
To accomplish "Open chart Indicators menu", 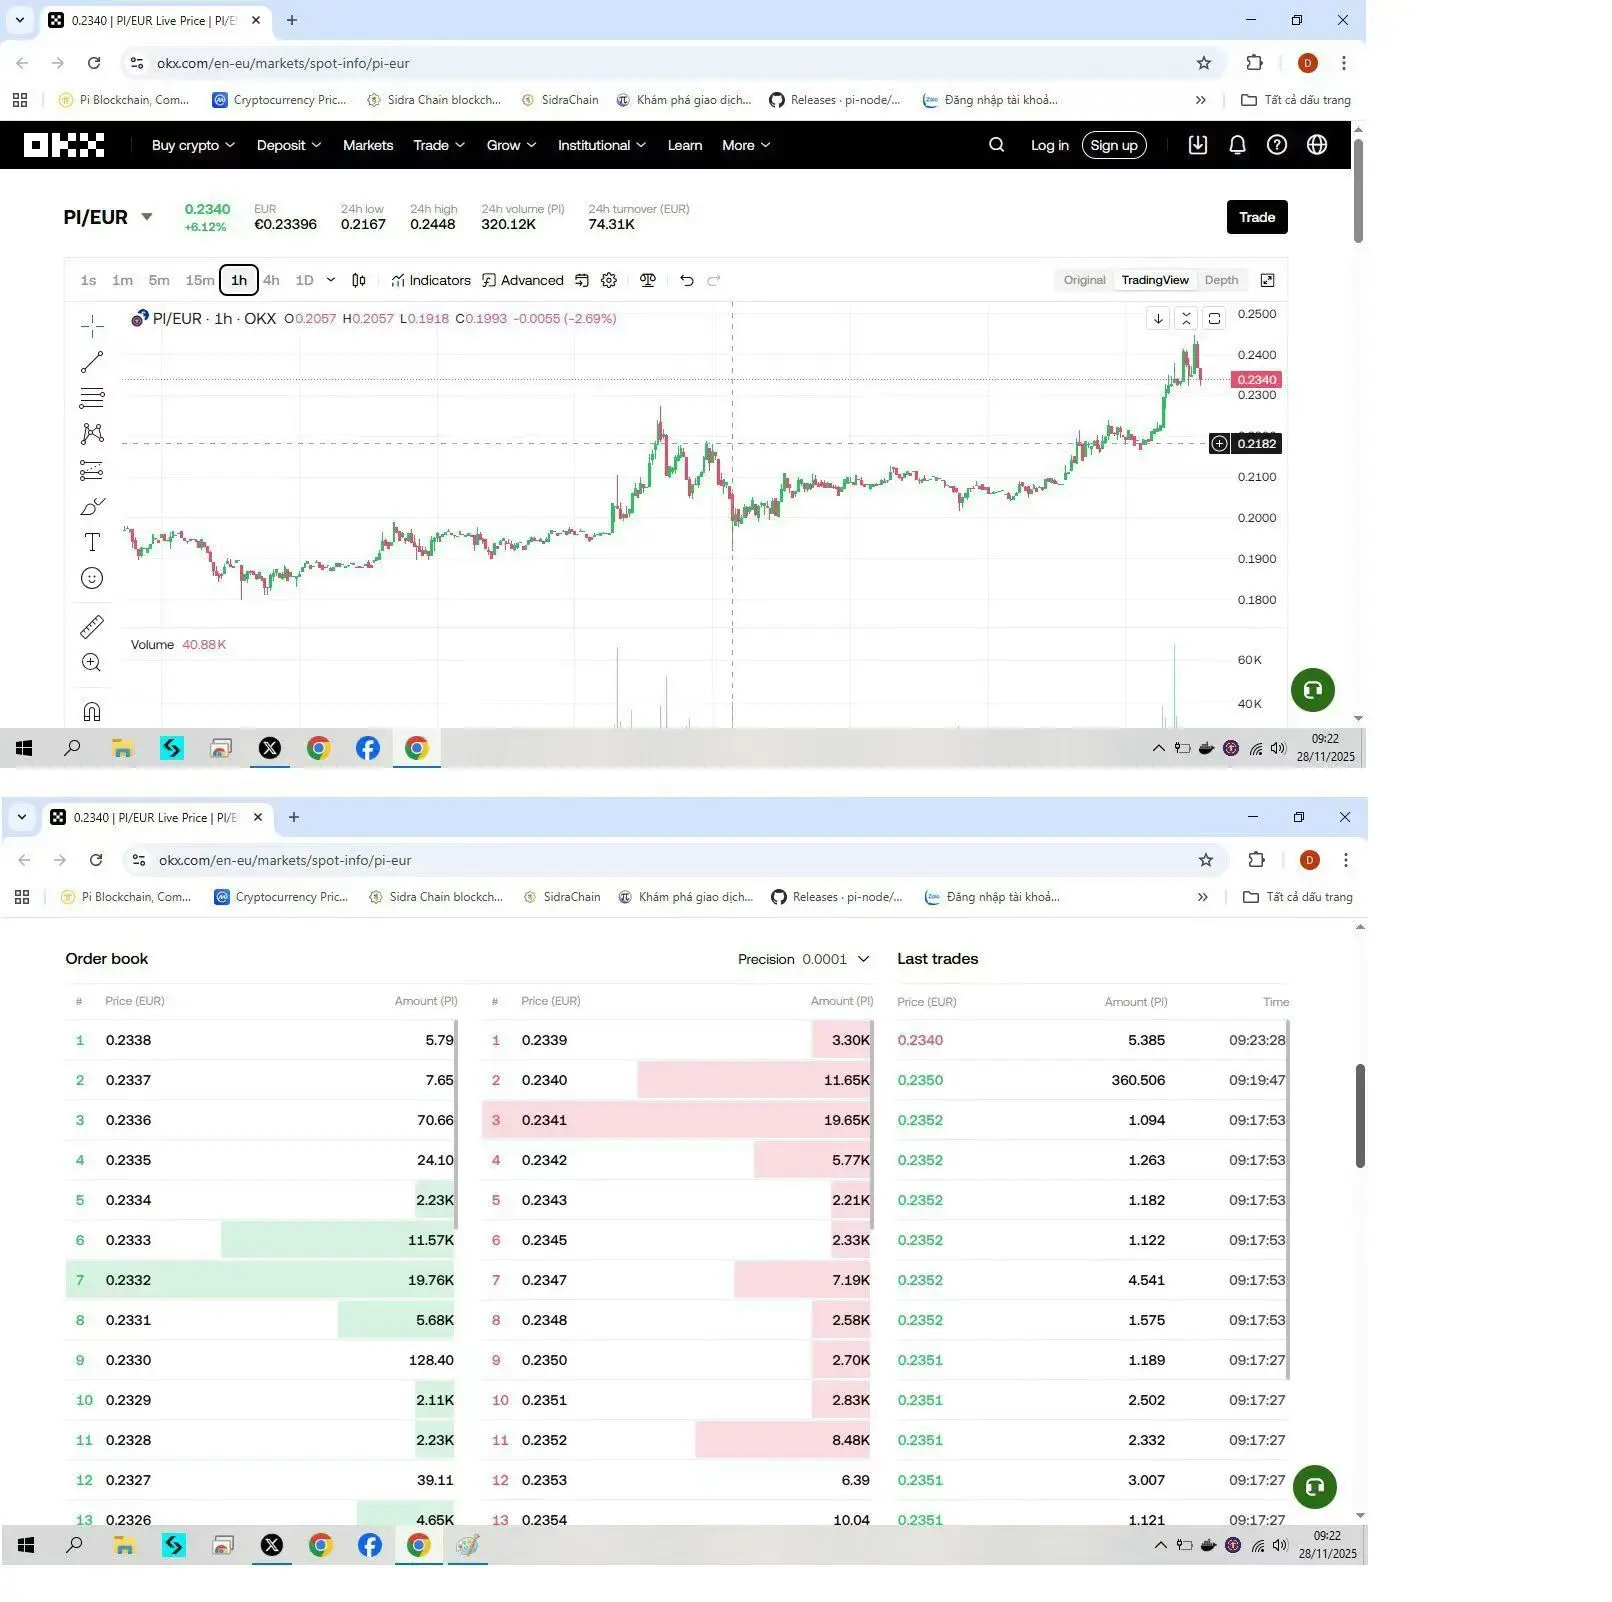I will coord(431,281).
